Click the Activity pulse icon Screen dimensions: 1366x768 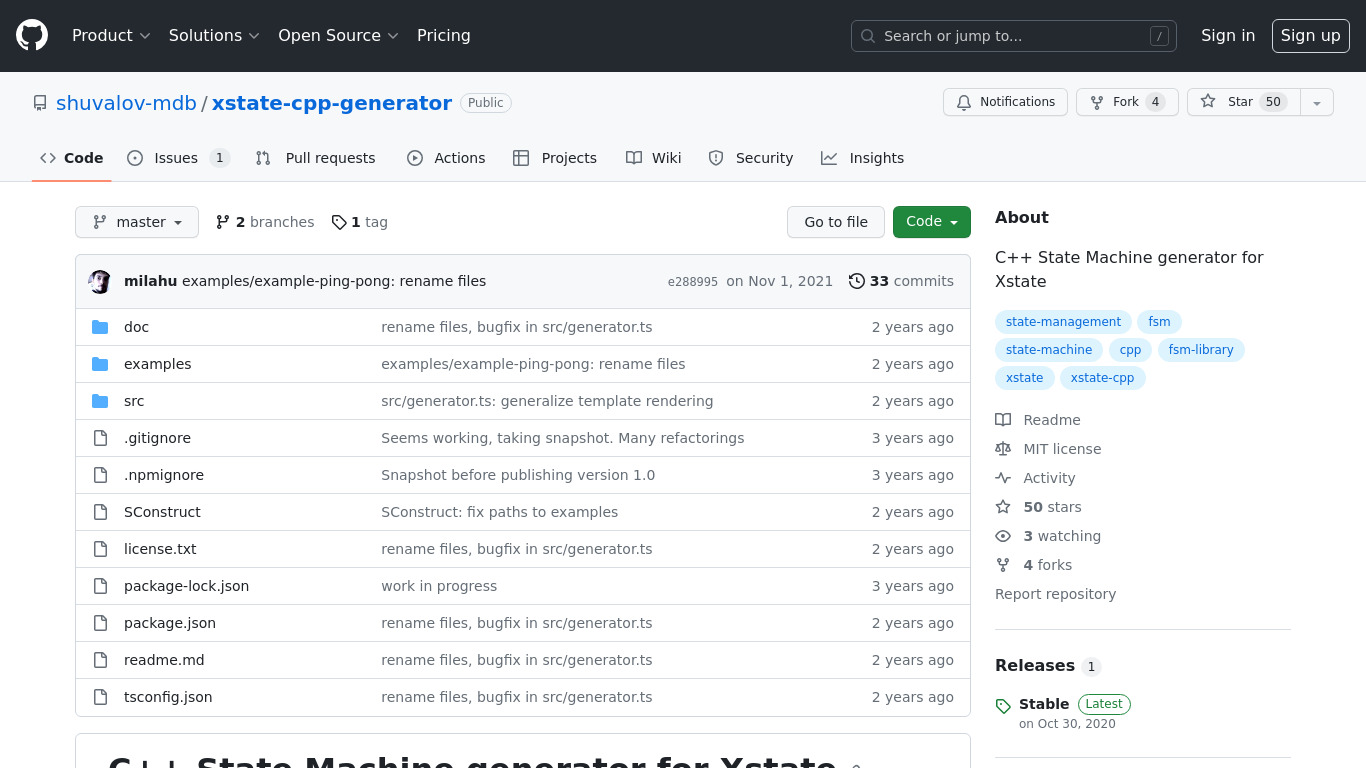1003,478
